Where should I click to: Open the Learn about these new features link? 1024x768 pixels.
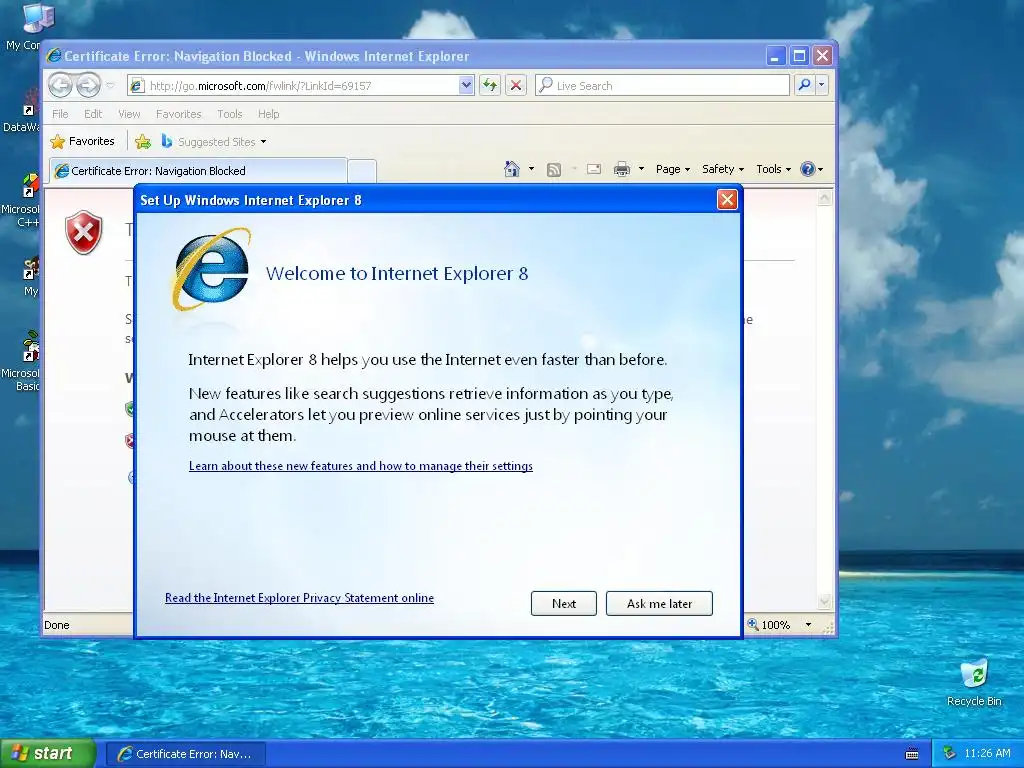360,466
